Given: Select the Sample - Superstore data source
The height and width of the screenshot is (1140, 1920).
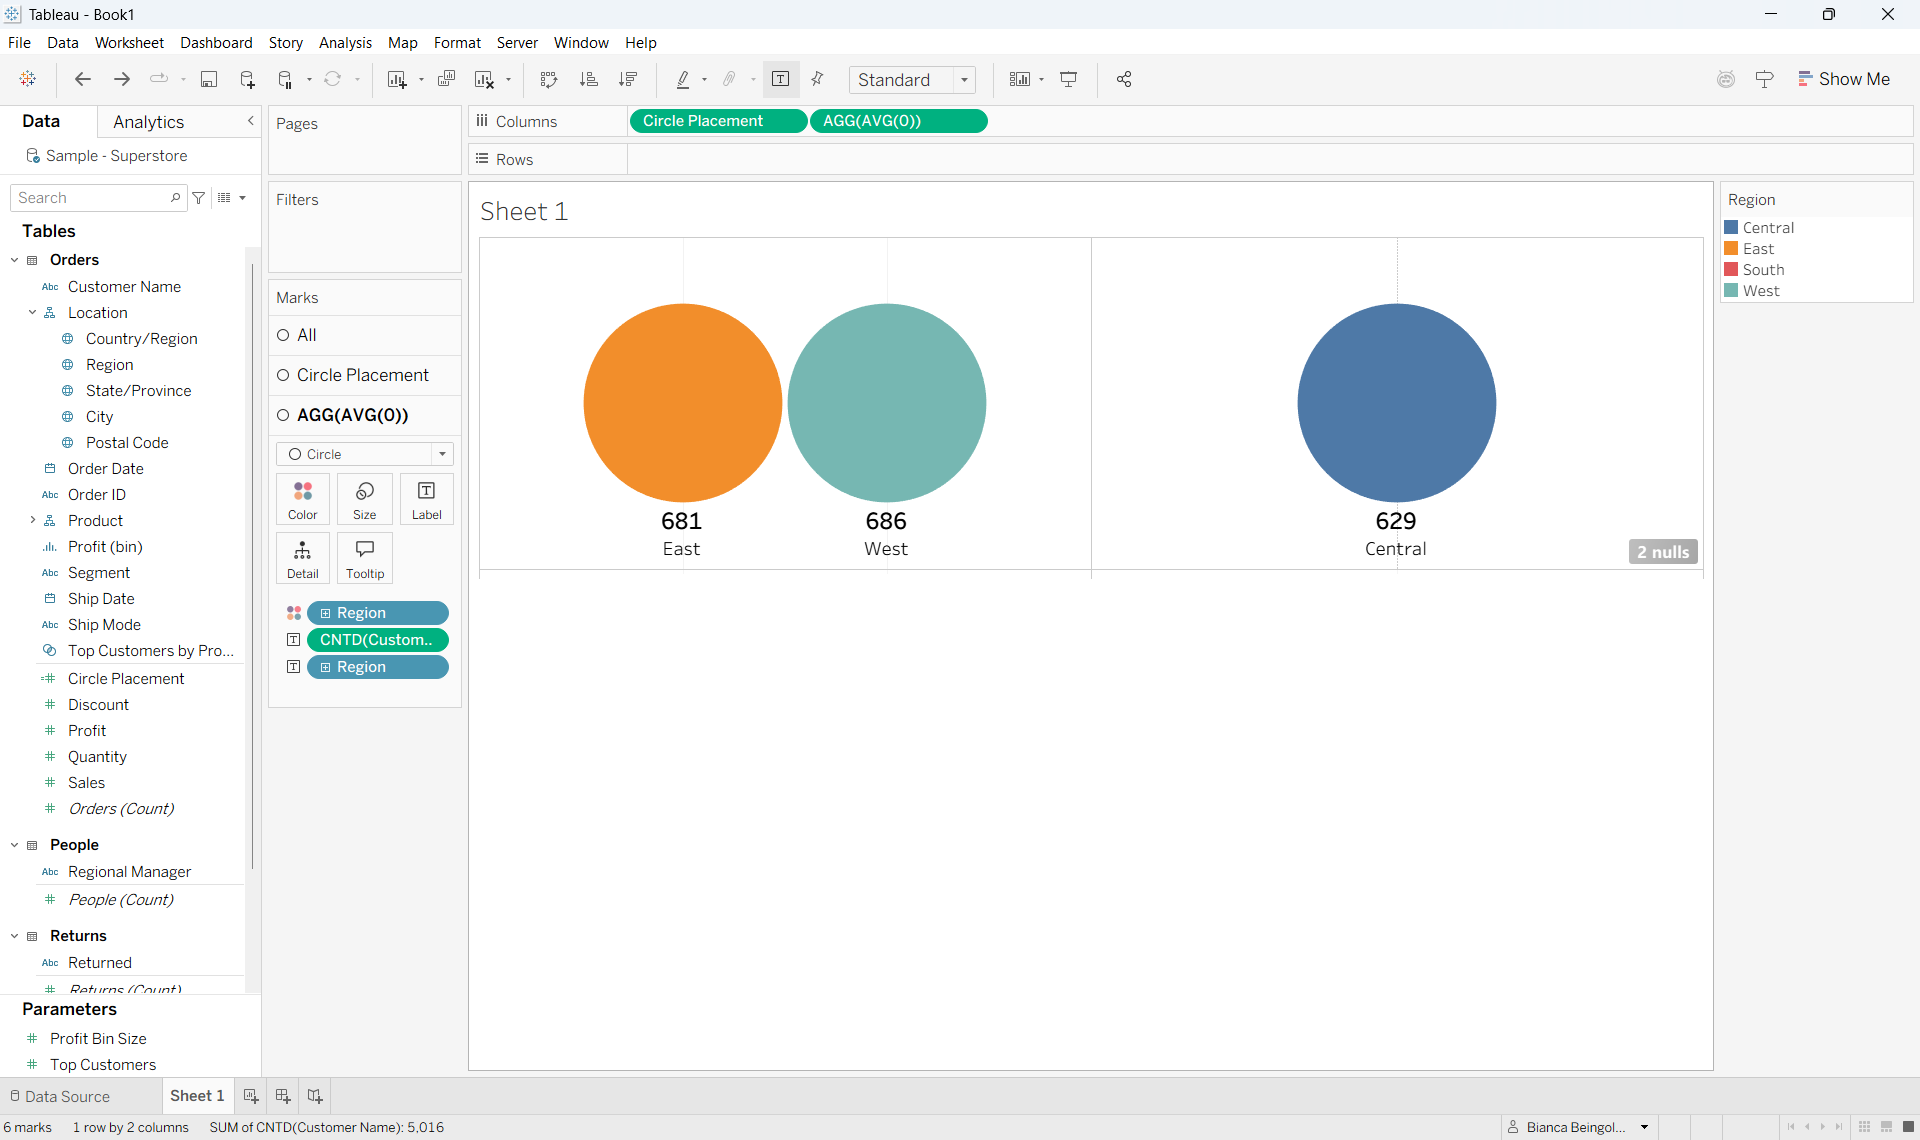Looking at the screenshot, I should [x=117, y=156].
